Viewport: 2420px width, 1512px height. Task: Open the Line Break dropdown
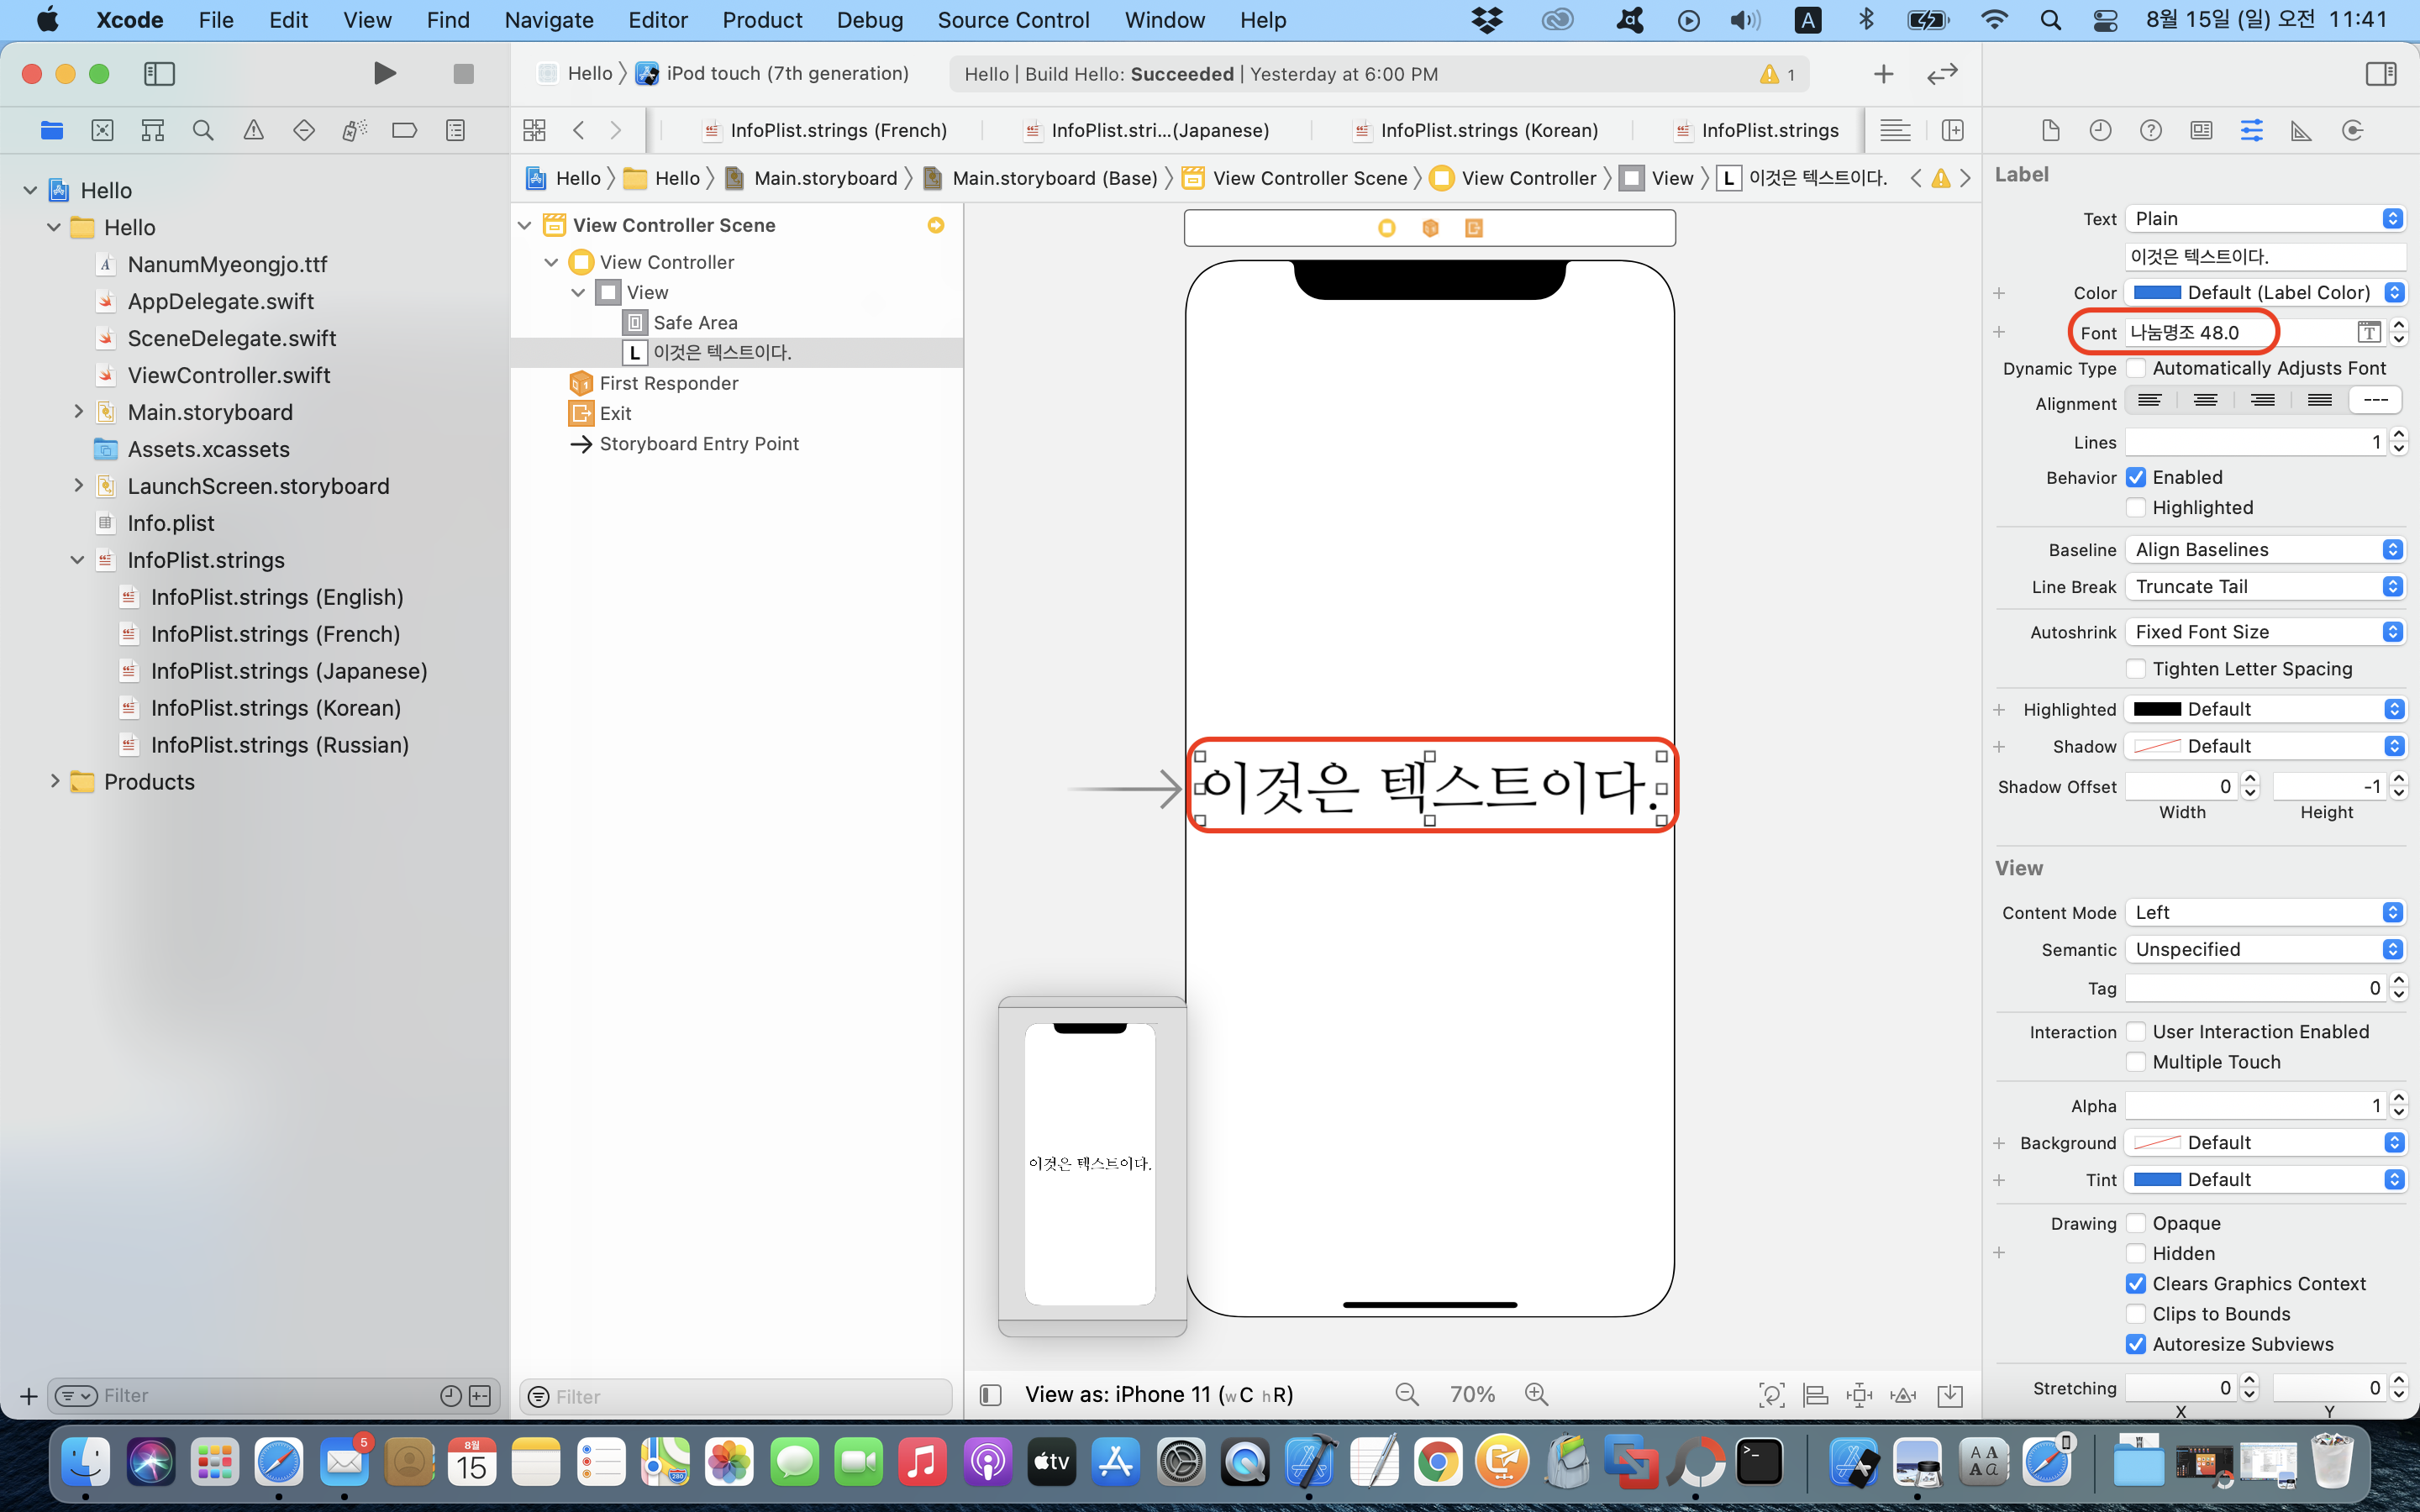[x=2264, y=587]
